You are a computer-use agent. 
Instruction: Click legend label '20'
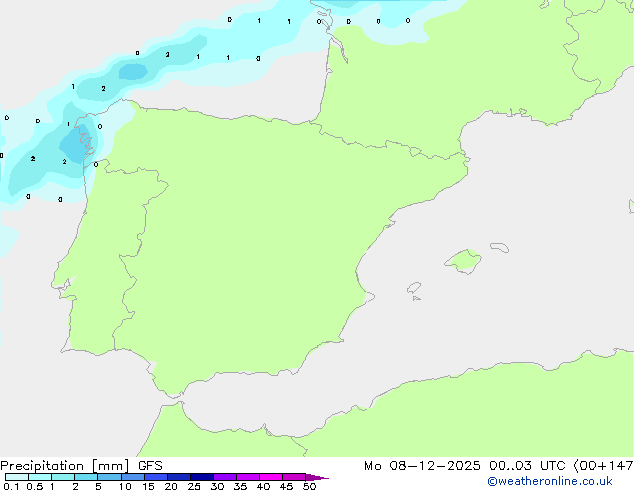tap(171, 486)
